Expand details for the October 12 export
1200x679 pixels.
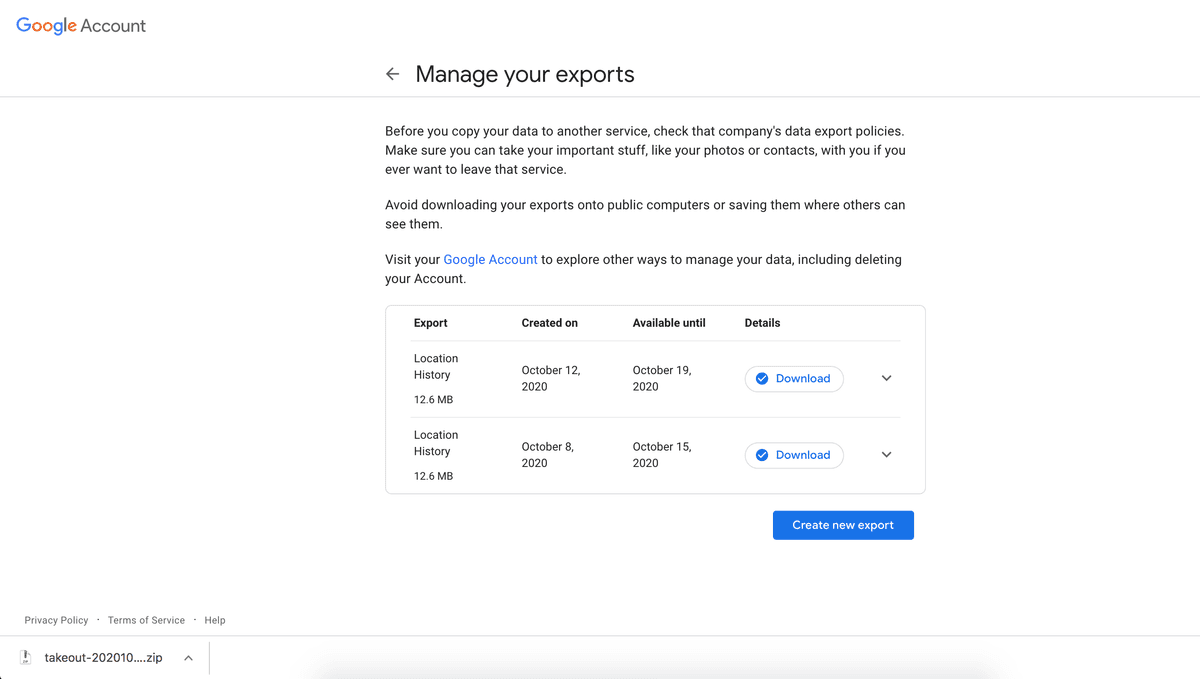(x=886, y=379)
